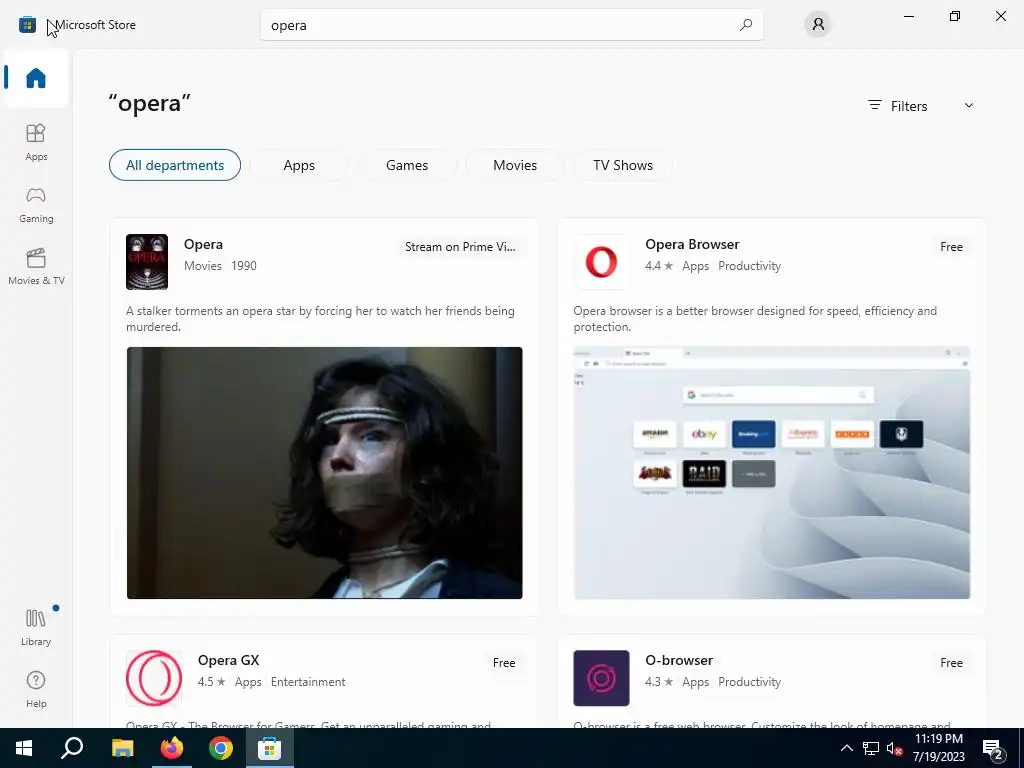Image resolution: width=1024 pixels, height=768 pixels.
Task: Click Free button for Opera GX
Action: (x=504, y=663)
